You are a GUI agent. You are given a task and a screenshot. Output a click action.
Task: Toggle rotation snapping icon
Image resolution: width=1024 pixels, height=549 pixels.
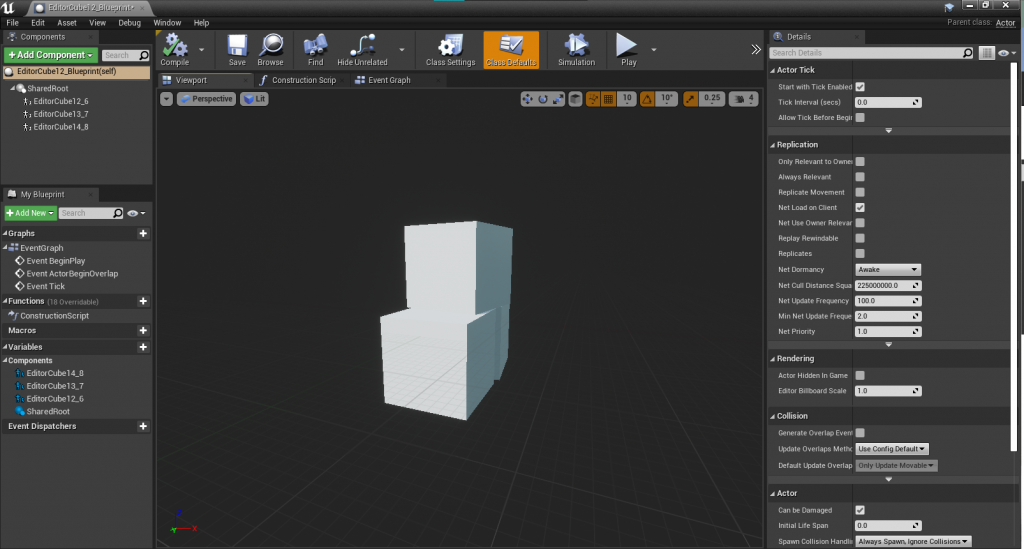click(x=647, y=99)
